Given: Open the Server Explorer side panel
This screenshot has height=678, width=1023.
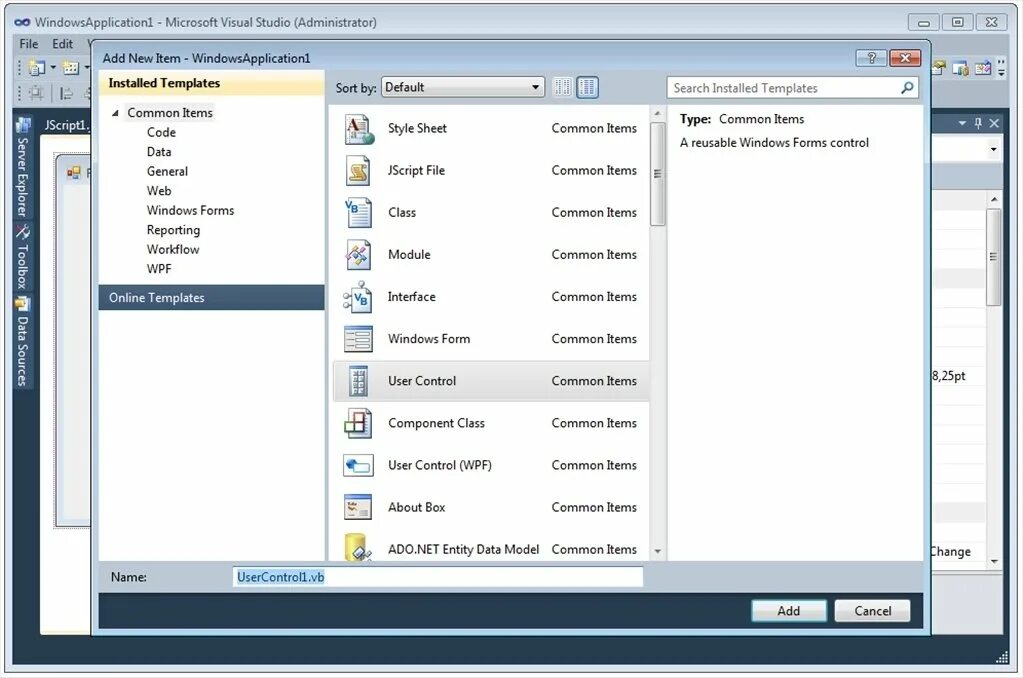Looking at the screenshot, I should (x=22, y=168).
